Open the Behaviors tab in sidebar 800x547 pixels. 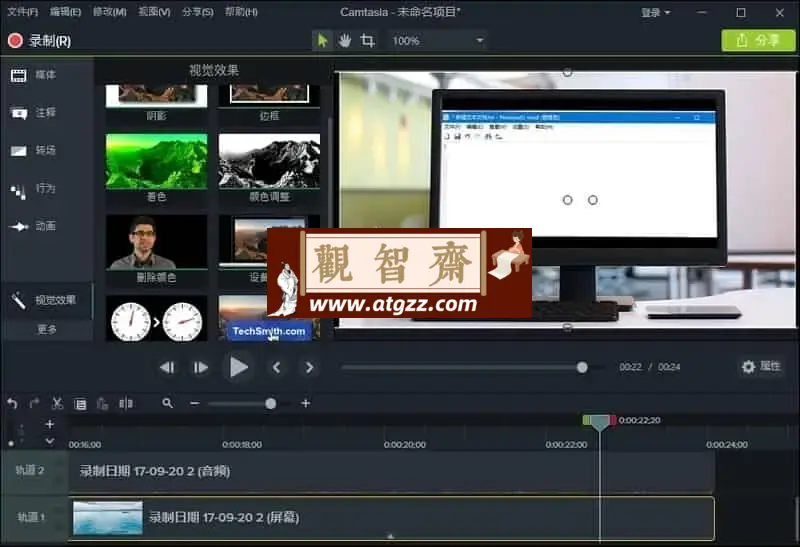pyautogui.click(x=34, y=189)
